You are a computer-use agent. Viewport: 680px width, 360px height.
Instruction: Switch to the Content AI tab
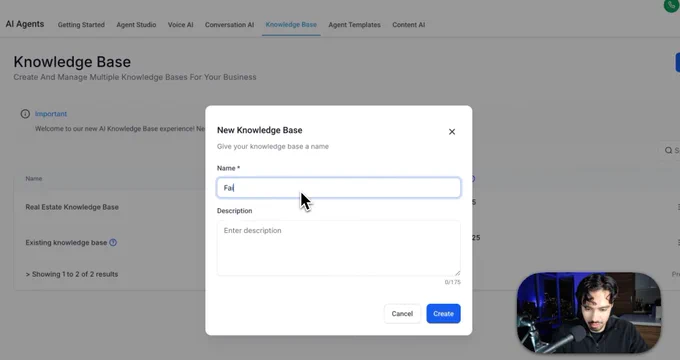[409, 25]
